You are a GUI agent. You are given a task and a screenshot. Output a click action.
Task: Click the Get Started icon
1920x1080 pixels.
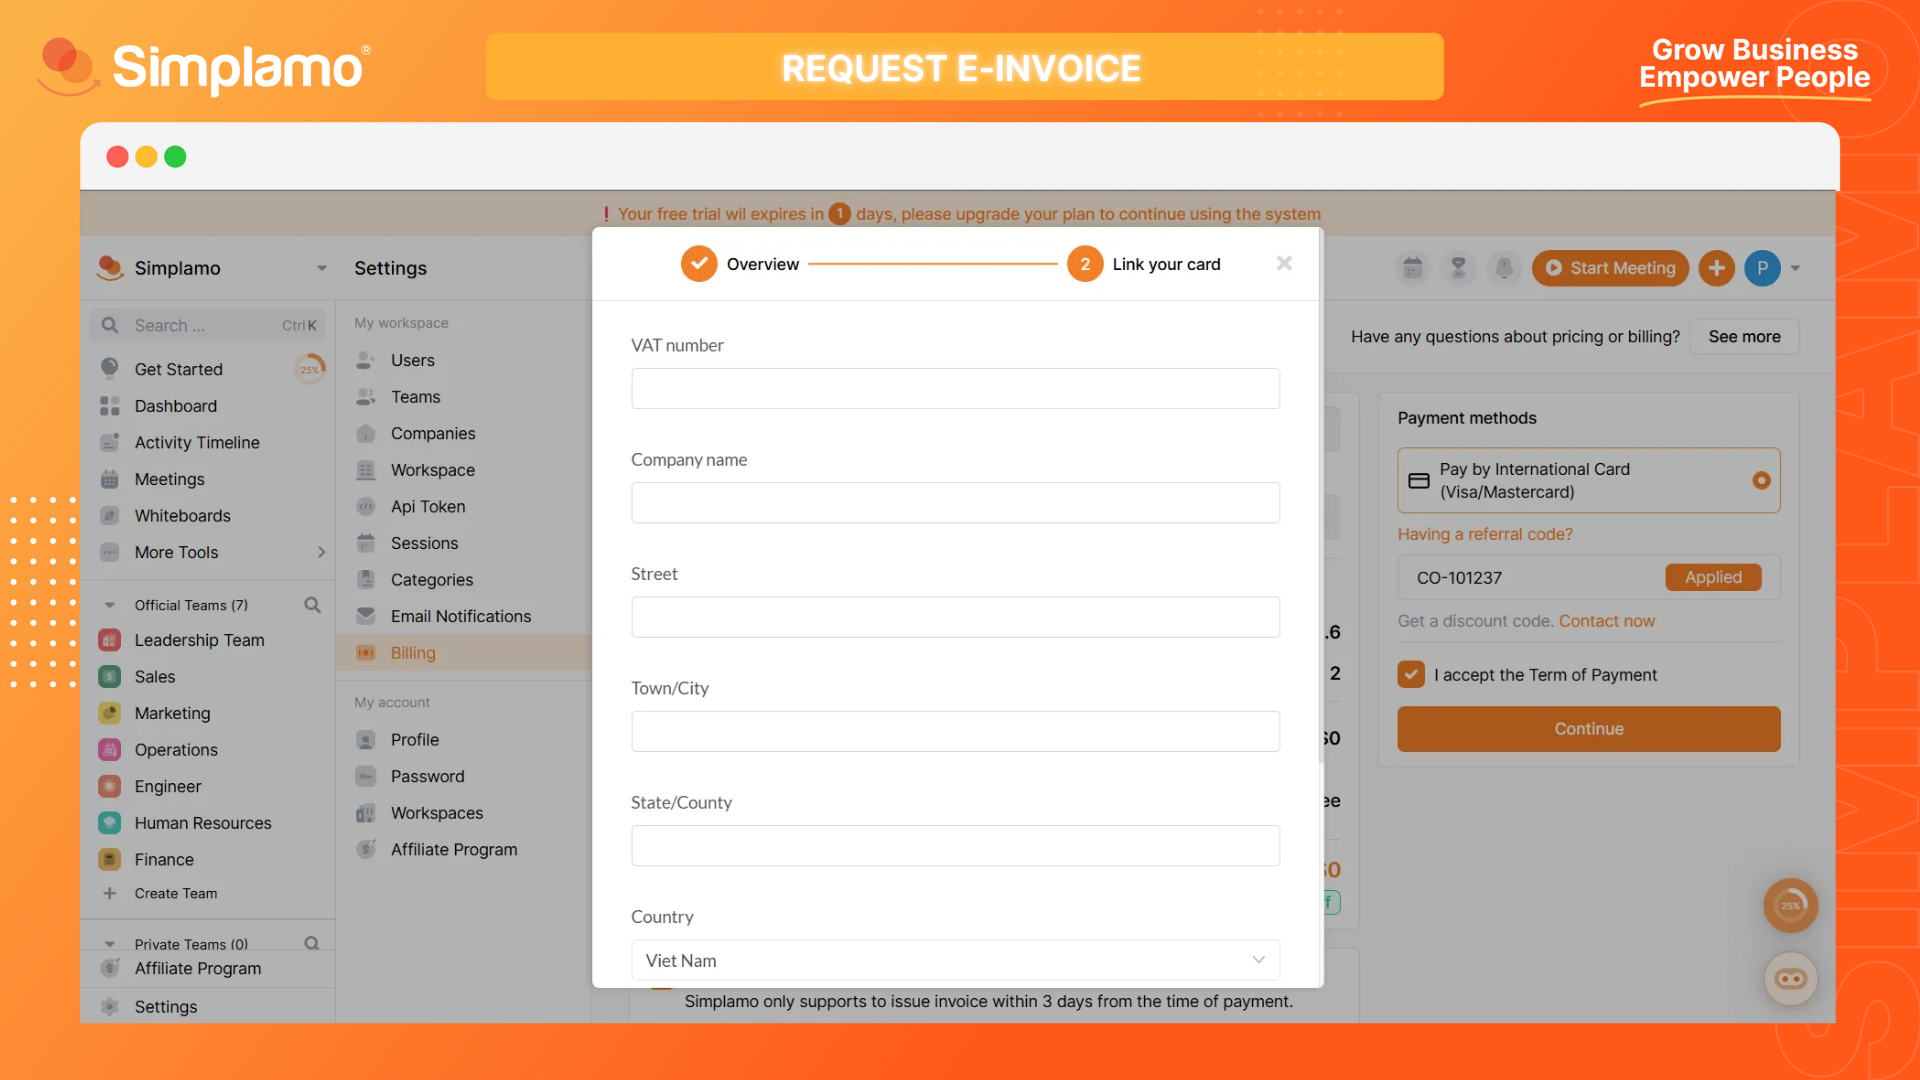pos(110,368)
